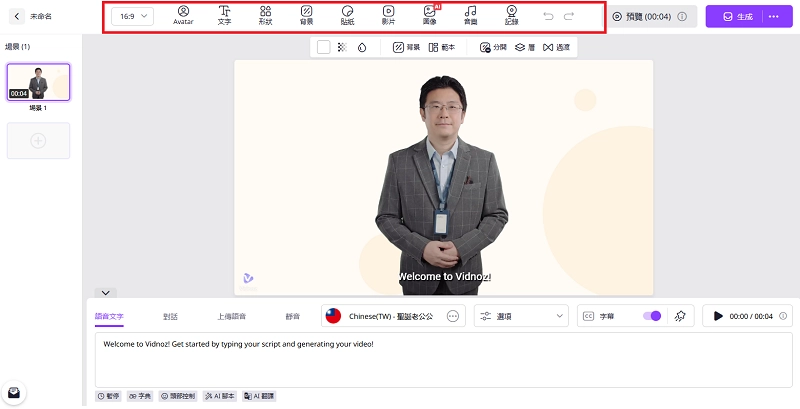Open the 貼紙 stickers tool

[347, 15]
